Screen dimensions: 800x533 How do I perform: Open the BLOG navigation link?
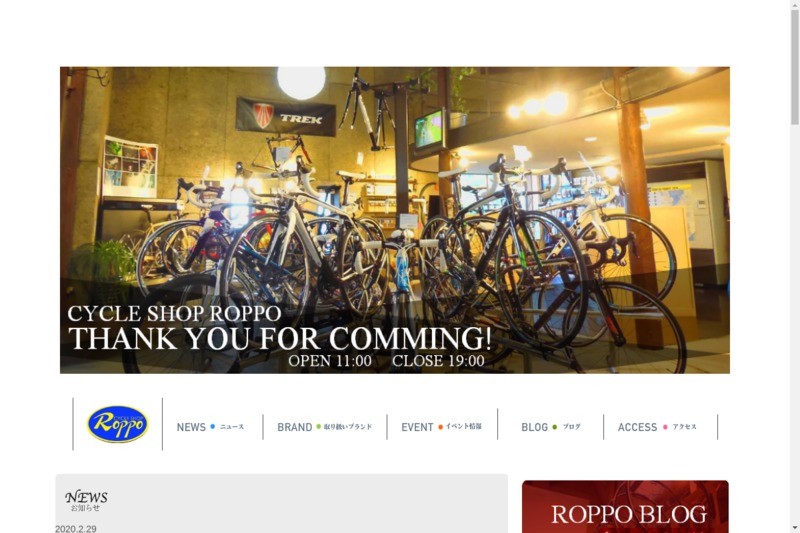point(551,427)
